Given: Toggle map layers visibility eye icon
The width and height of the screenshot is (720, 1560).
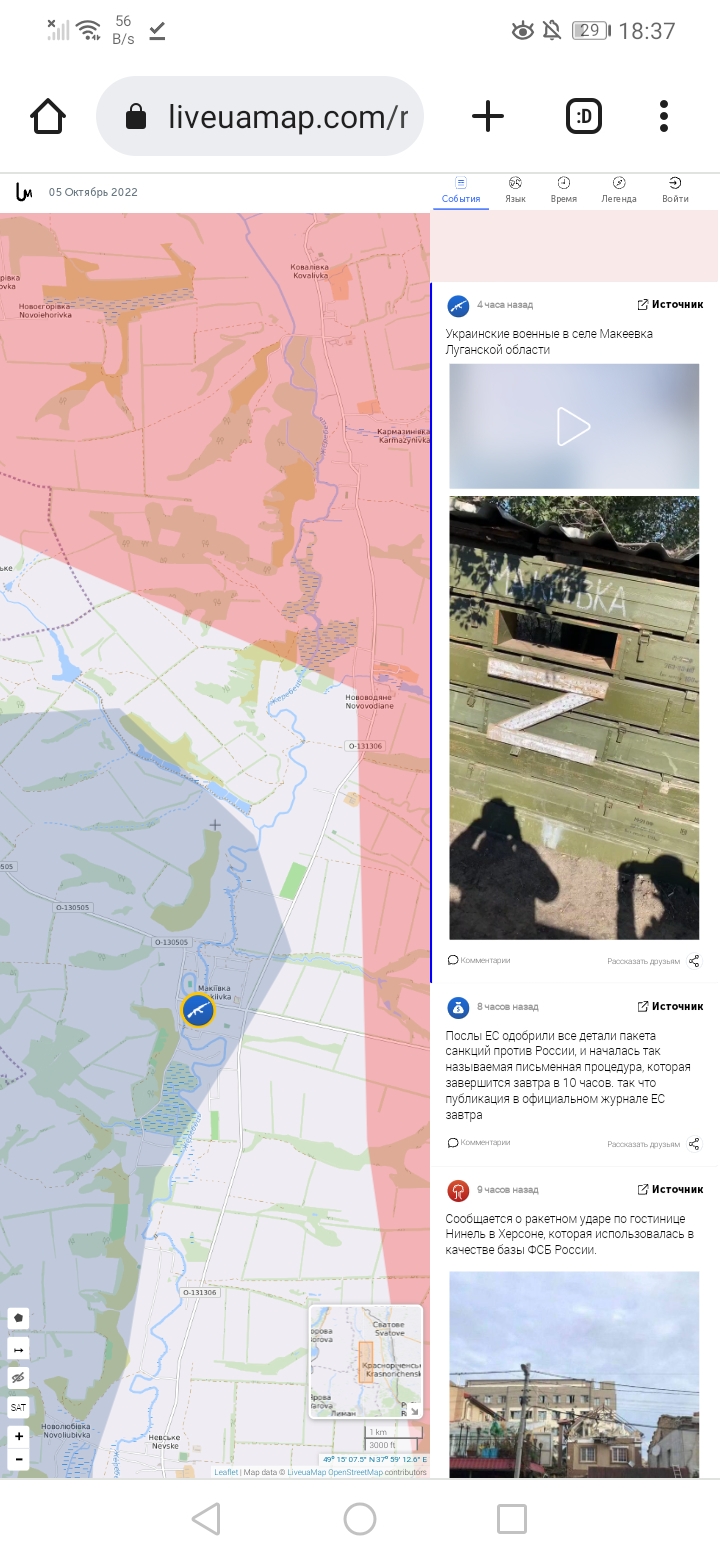Looking at the screenshot, I should [19, 1378].
